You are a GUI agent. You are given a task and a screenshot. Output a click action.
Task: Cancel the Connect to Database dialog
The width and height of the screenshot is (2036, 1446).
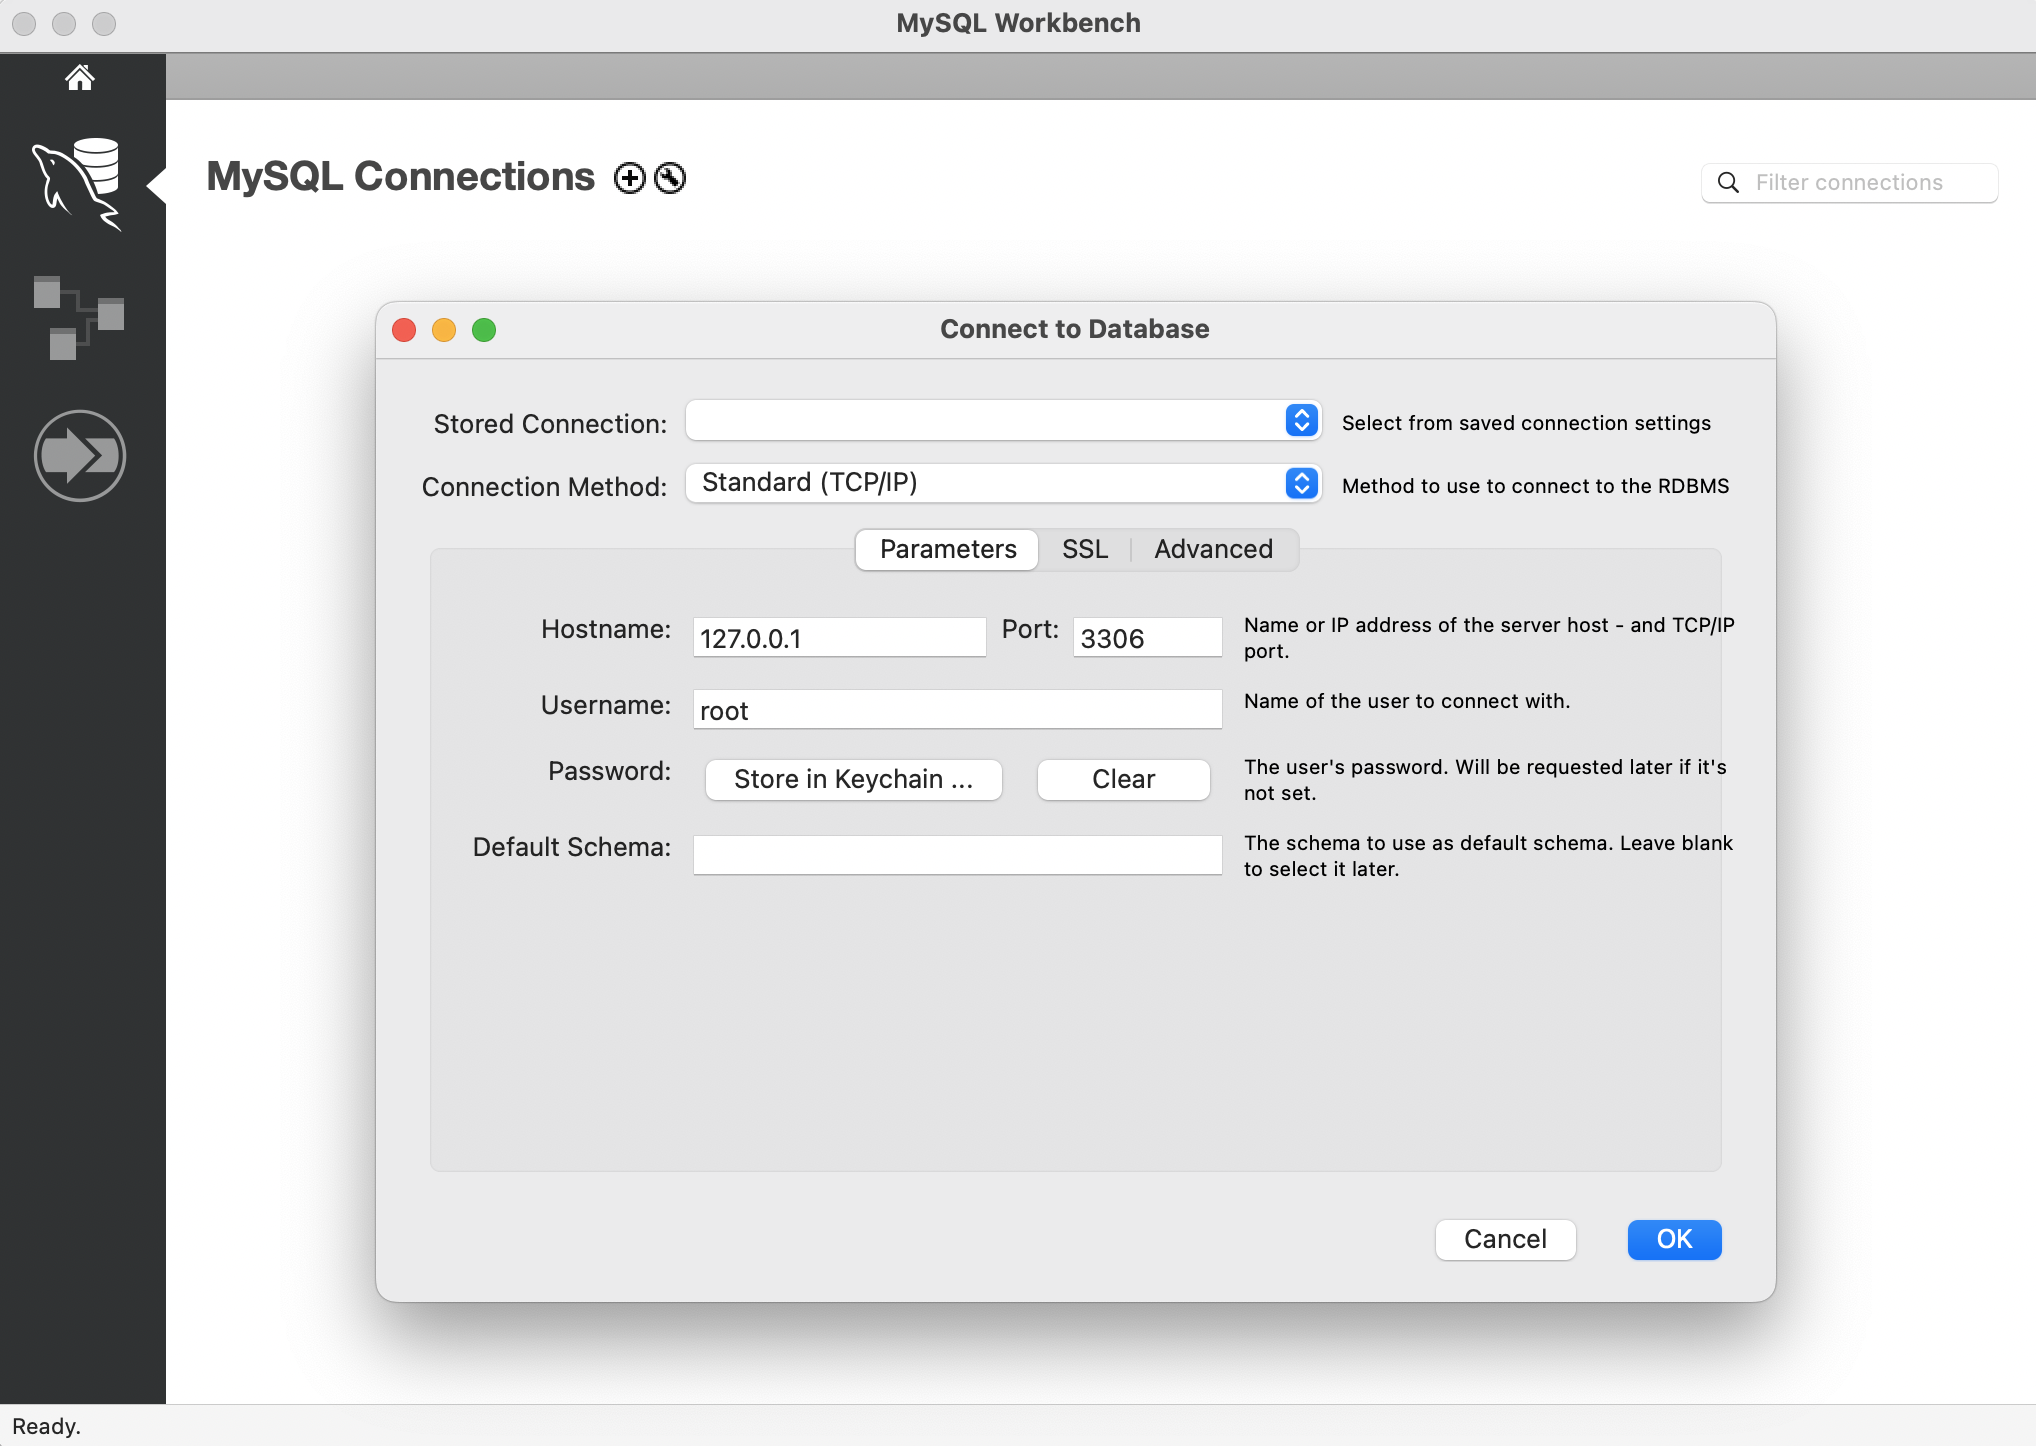(x=1505, y=1239)
